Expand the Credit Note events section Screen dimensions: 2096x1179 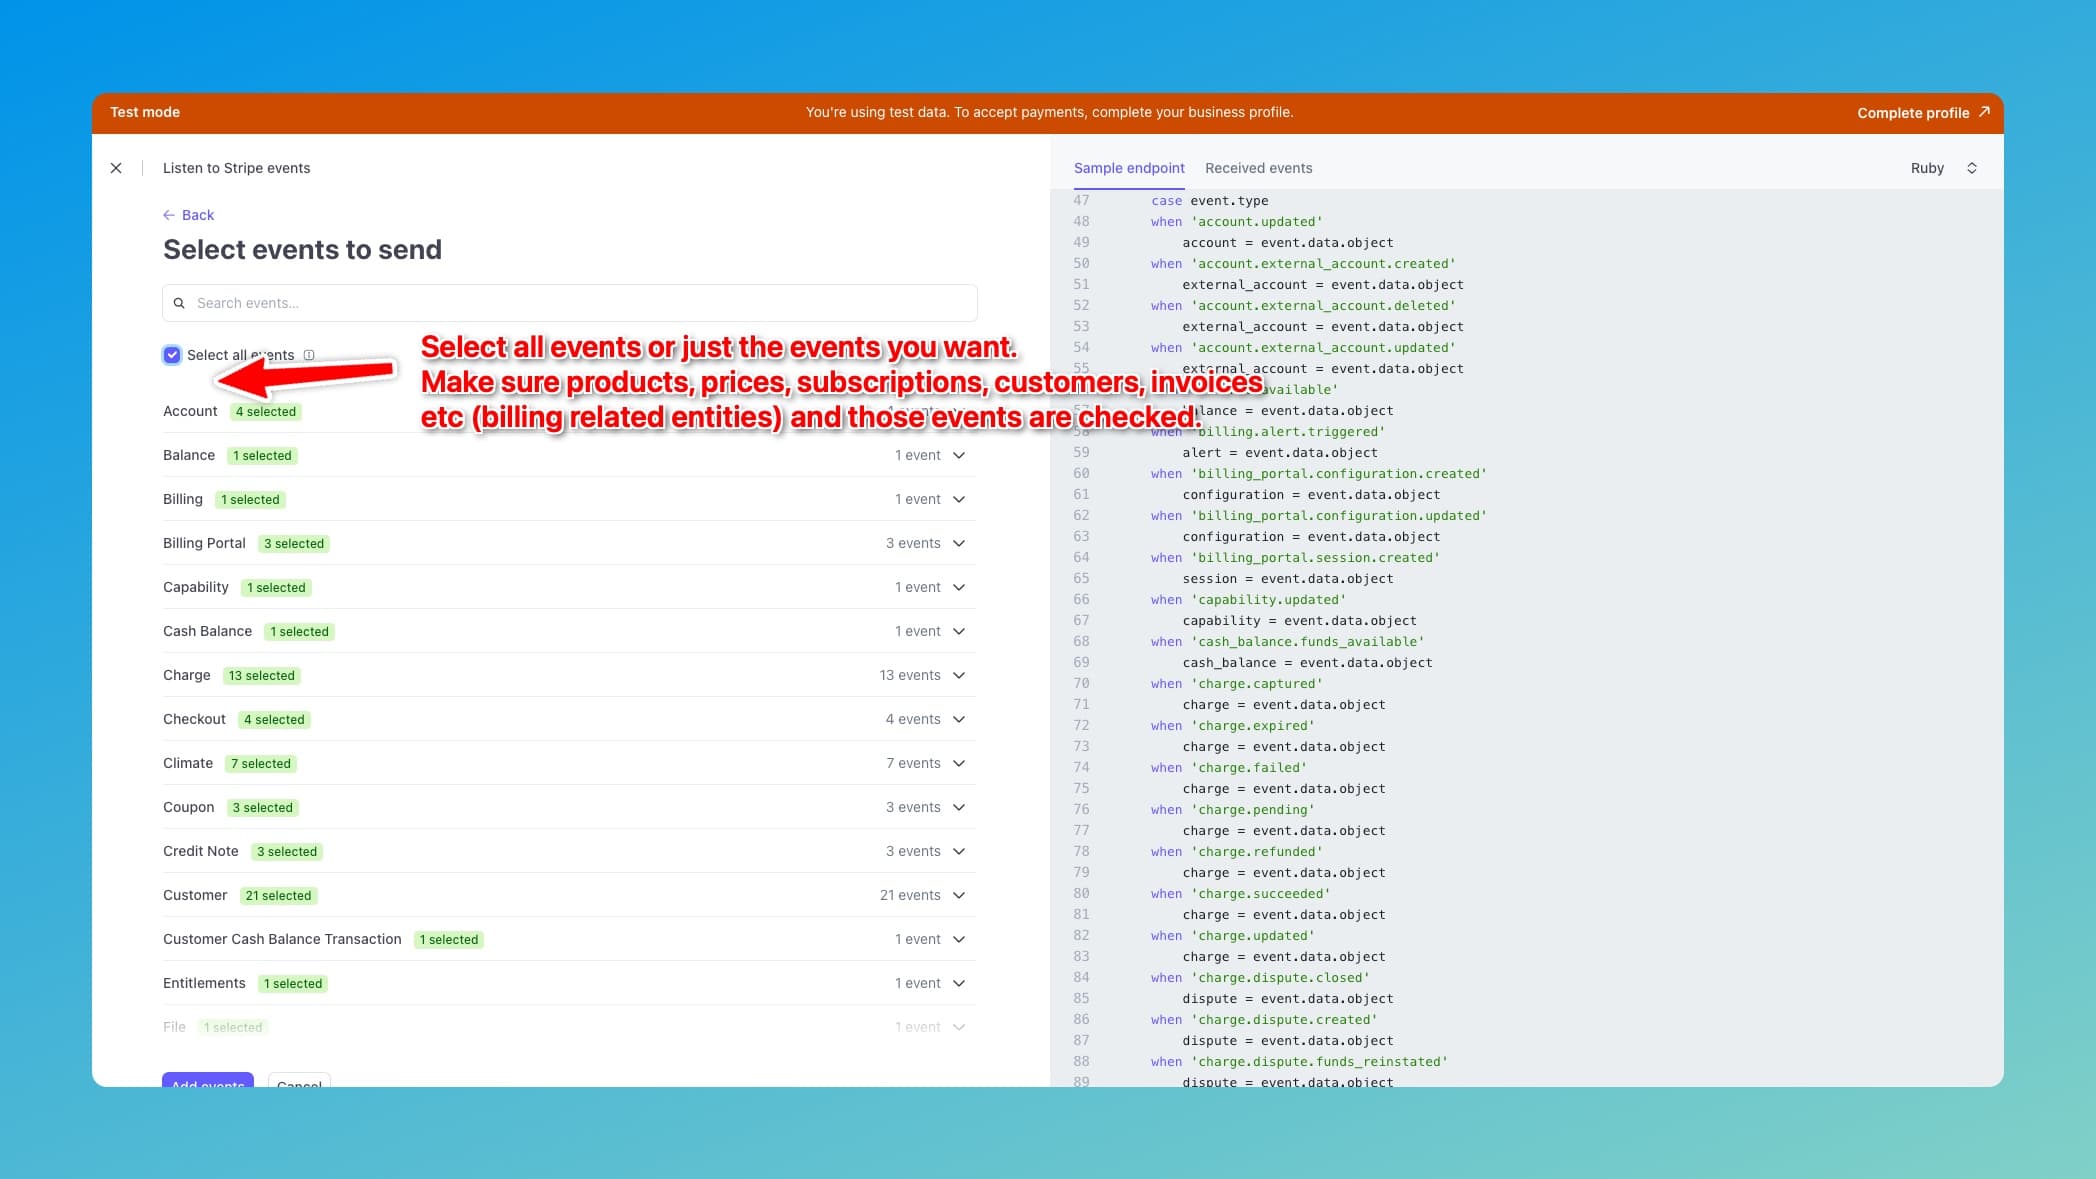[958, 851]
